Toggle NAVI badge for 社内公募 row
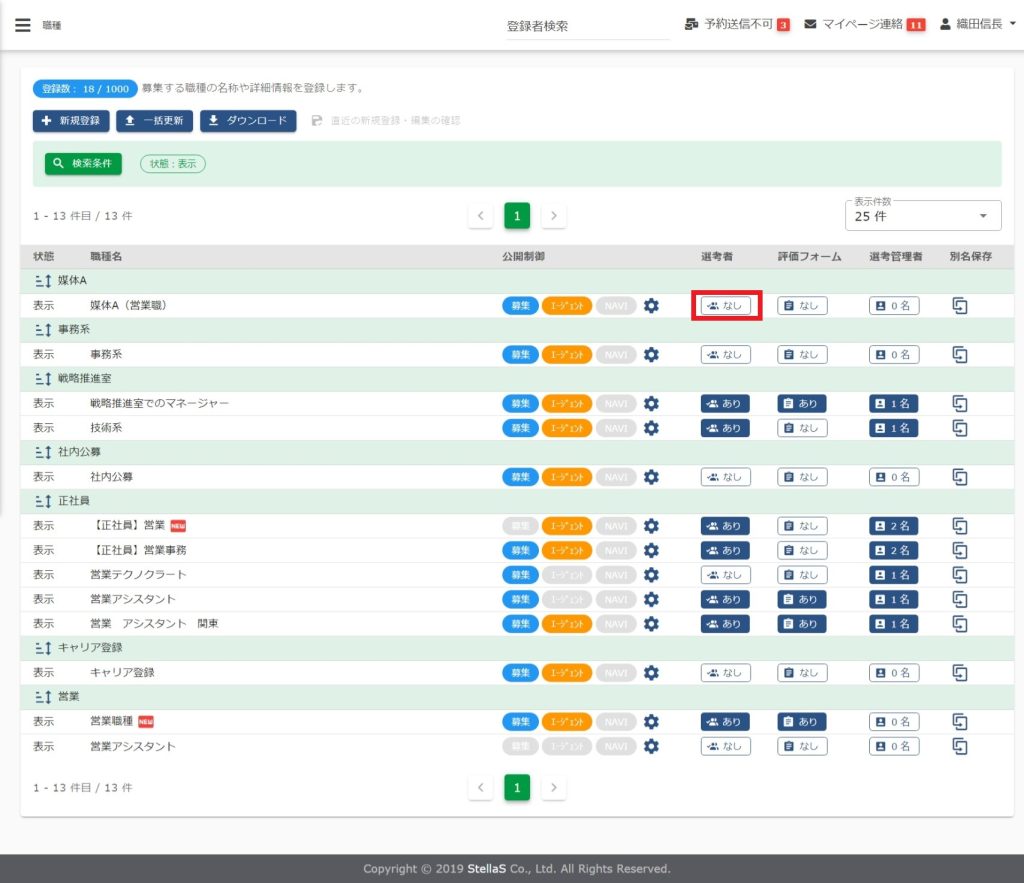Viewport: 1024px width, 883px height. click(x=616, y=477)
